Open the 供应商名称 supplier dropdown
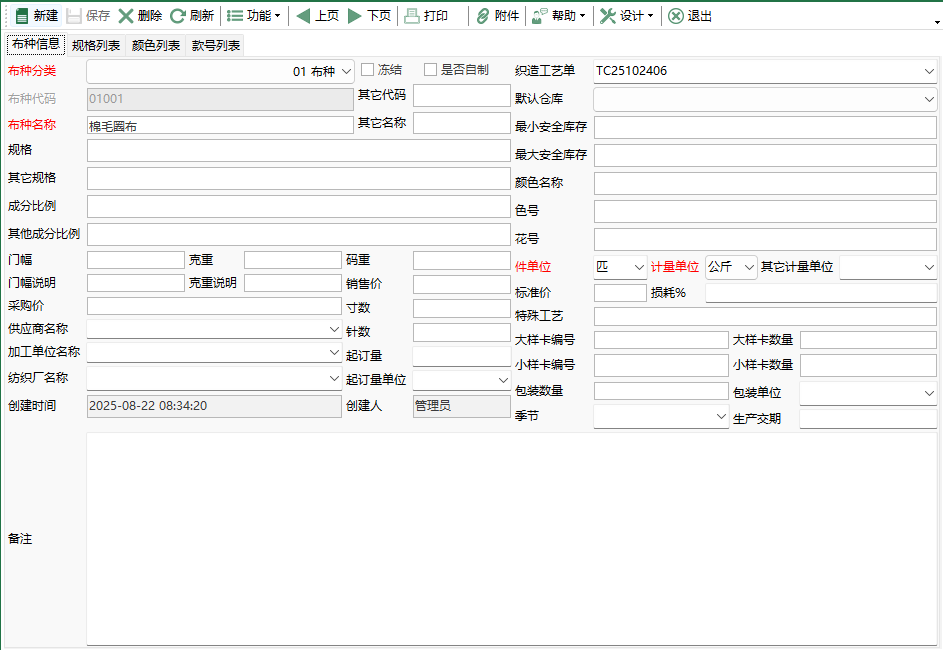 pyautogui.click(x=334, y=329)
